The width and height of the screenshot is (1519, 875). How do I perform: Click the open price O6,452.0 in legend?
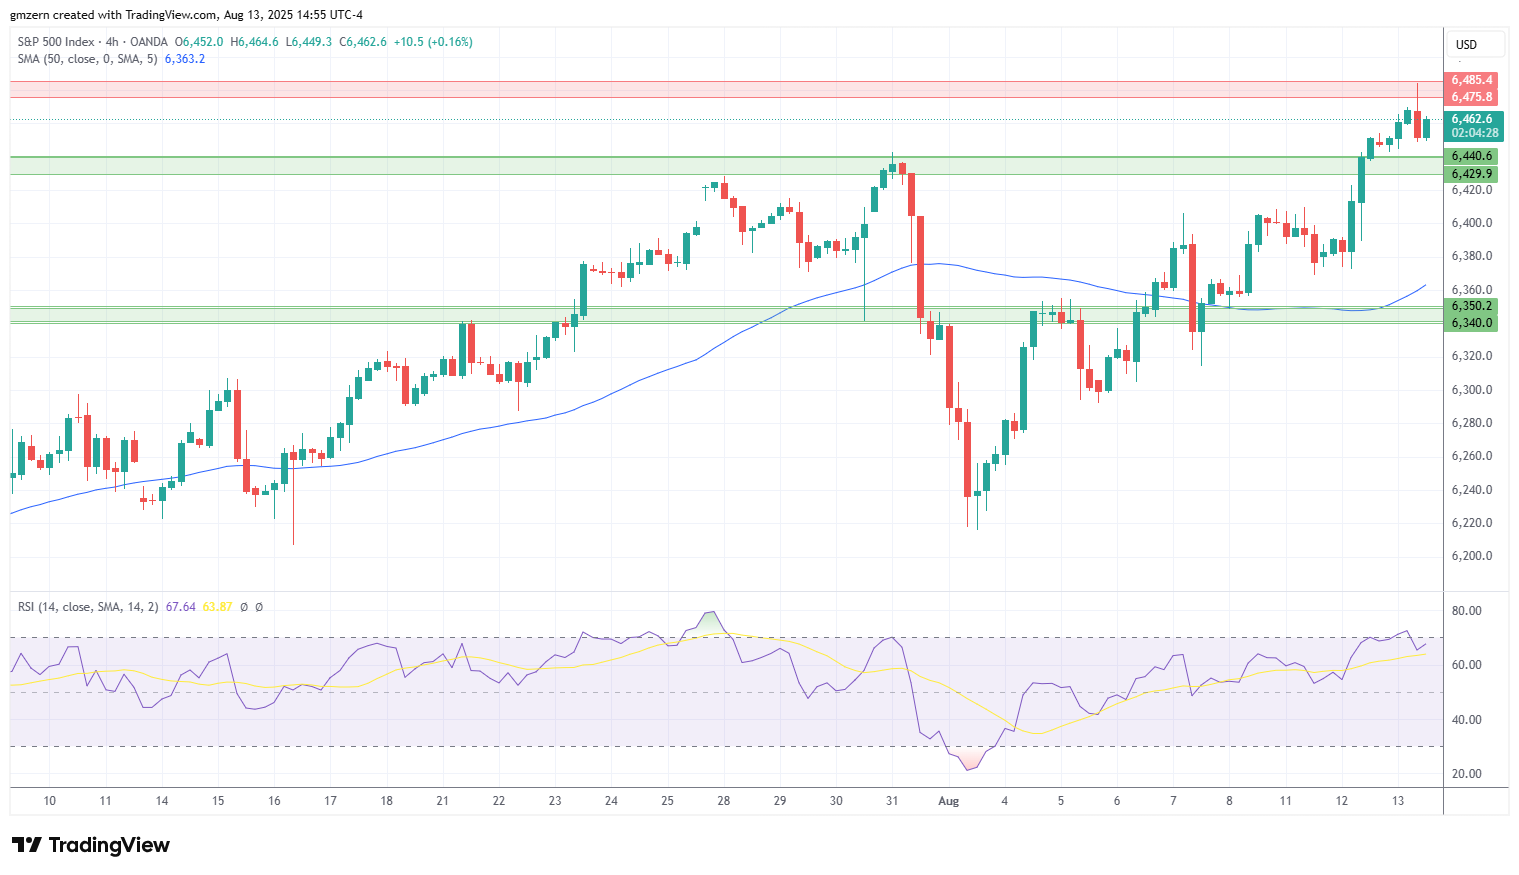[x=199, y=42]
